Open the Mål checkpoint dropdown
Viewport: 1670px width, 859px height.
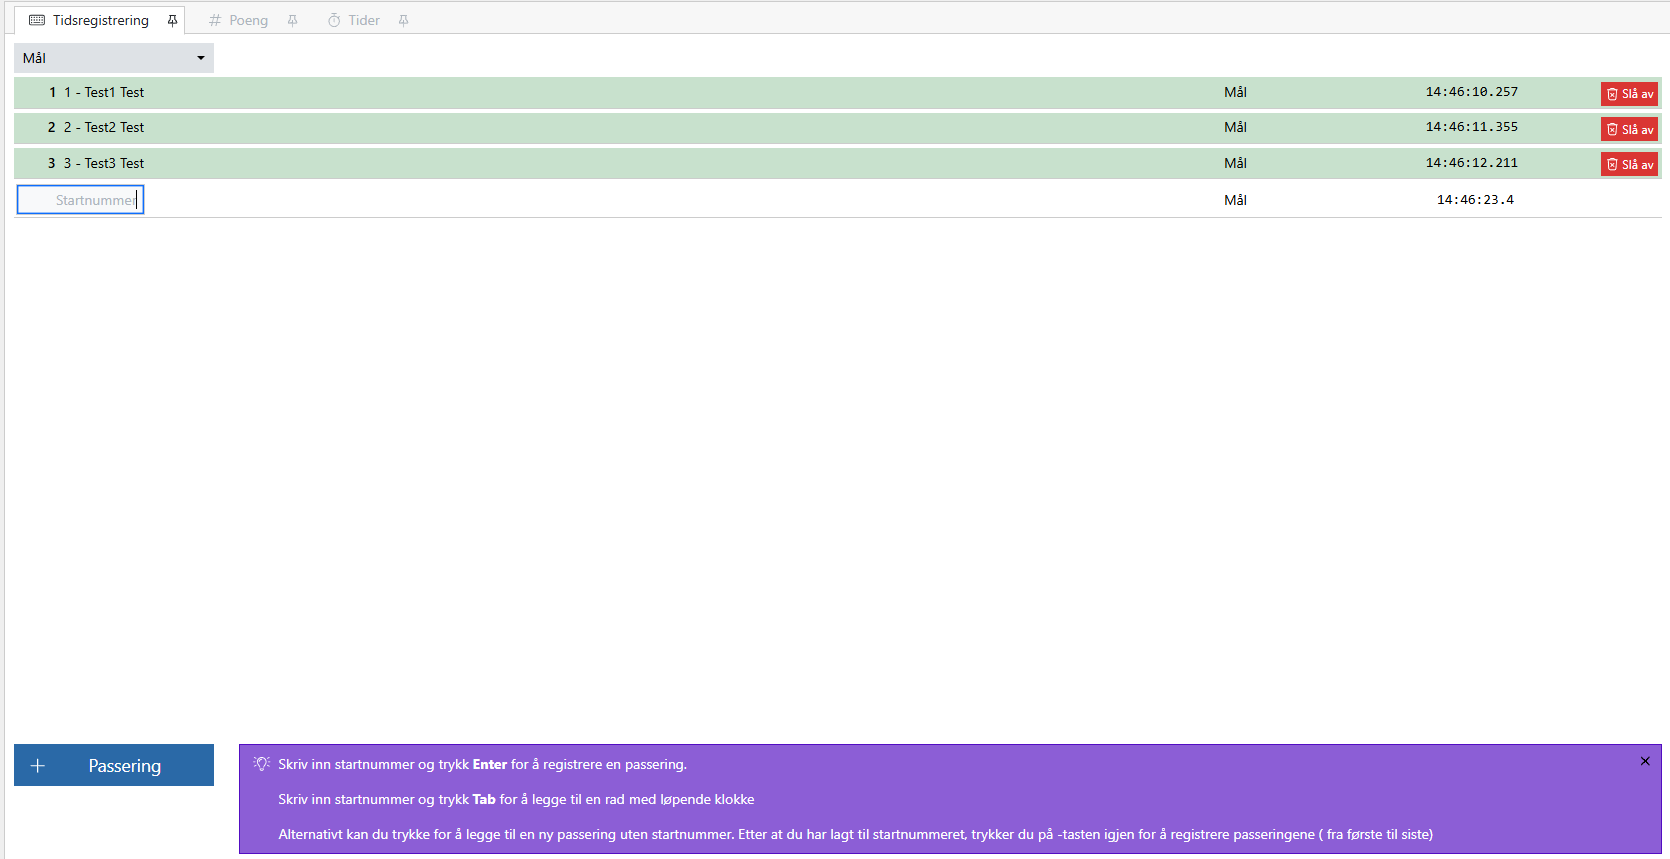pos(114,58)
